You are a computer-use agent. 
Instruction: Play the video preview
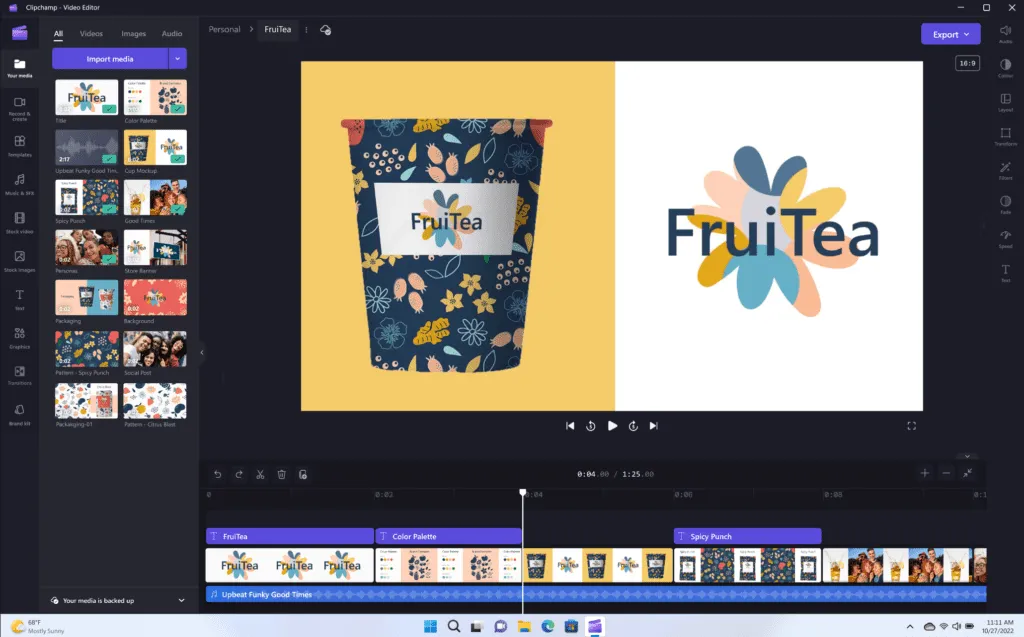[x=612, y=425]
